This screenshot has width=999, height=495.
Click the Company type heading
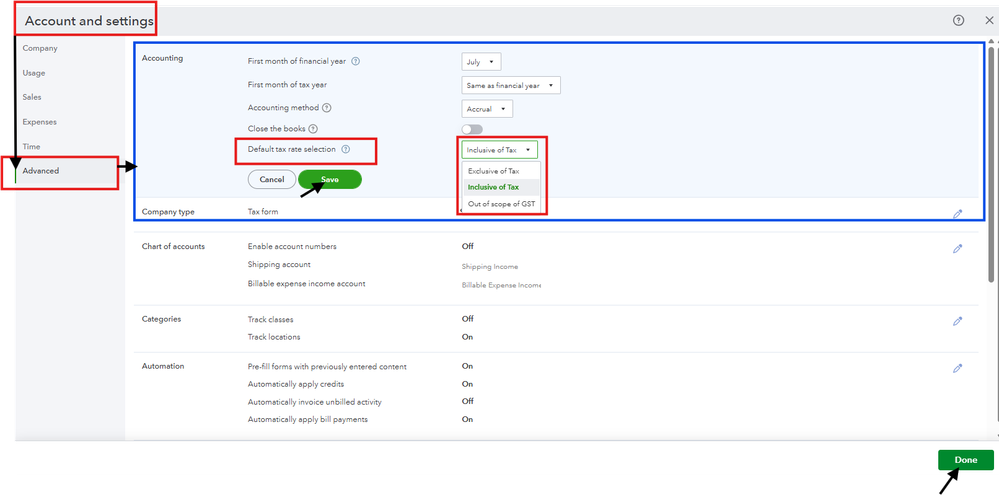[168, 212]
